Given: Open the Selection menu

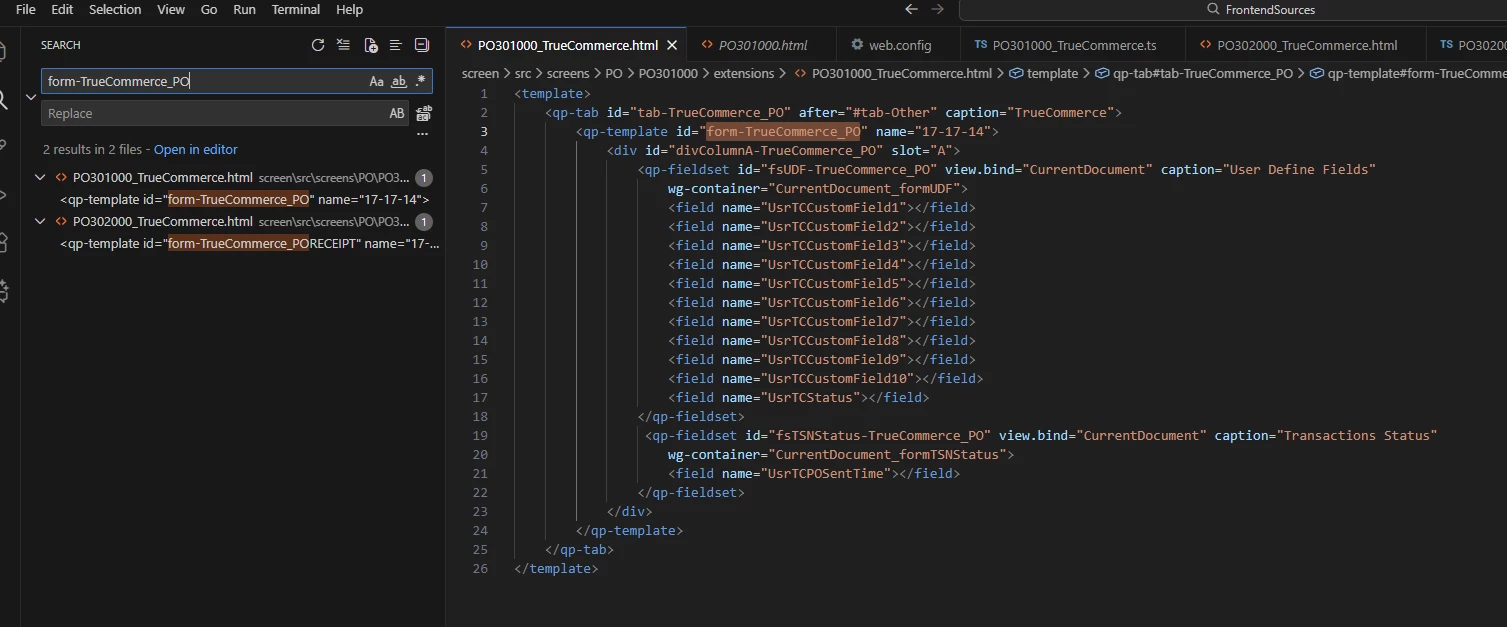Looking at the screenshot, I should (x=115, y=9).
